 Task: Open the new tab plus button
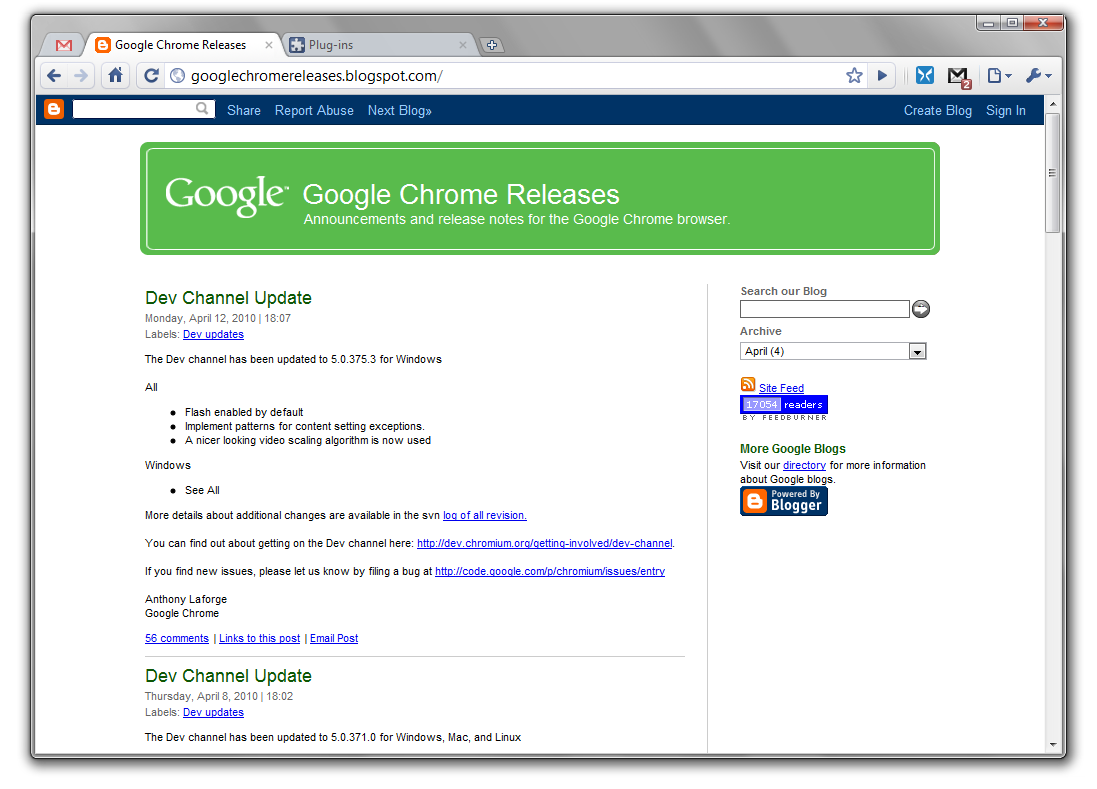(491, 45)
